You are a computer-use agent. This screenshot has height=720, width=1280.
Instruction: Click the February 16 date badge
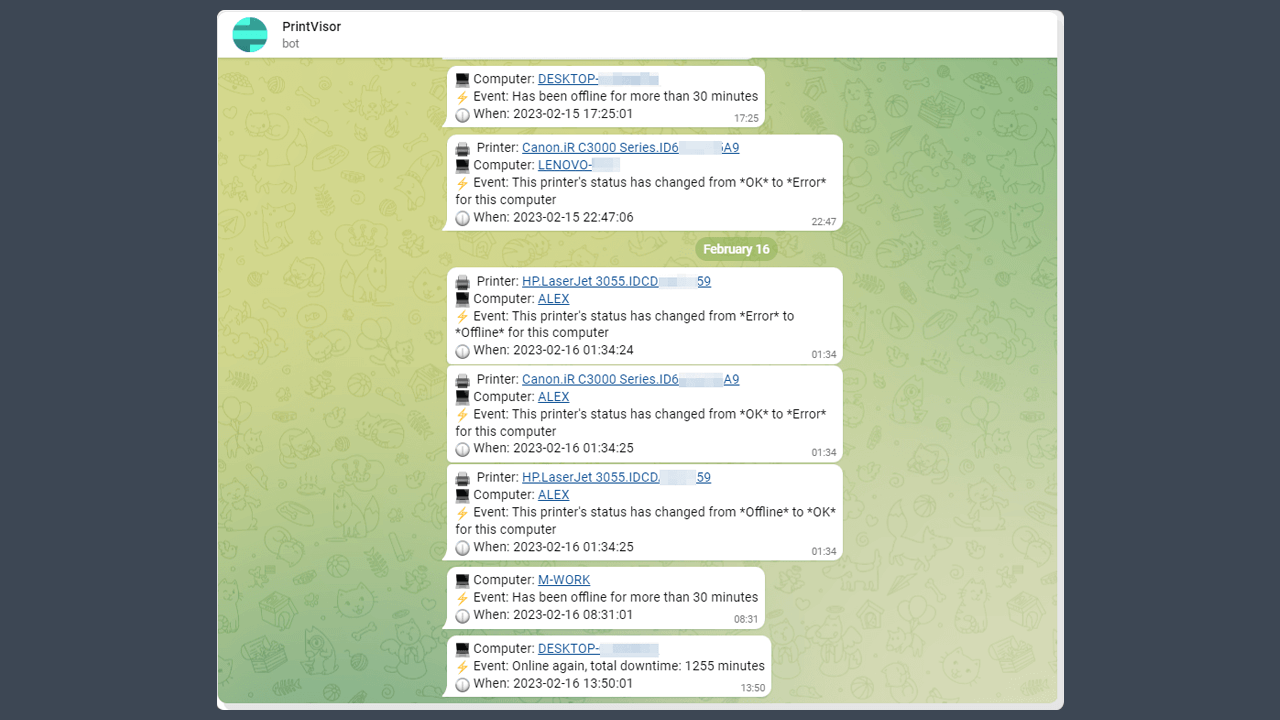[x=736, y=249]
